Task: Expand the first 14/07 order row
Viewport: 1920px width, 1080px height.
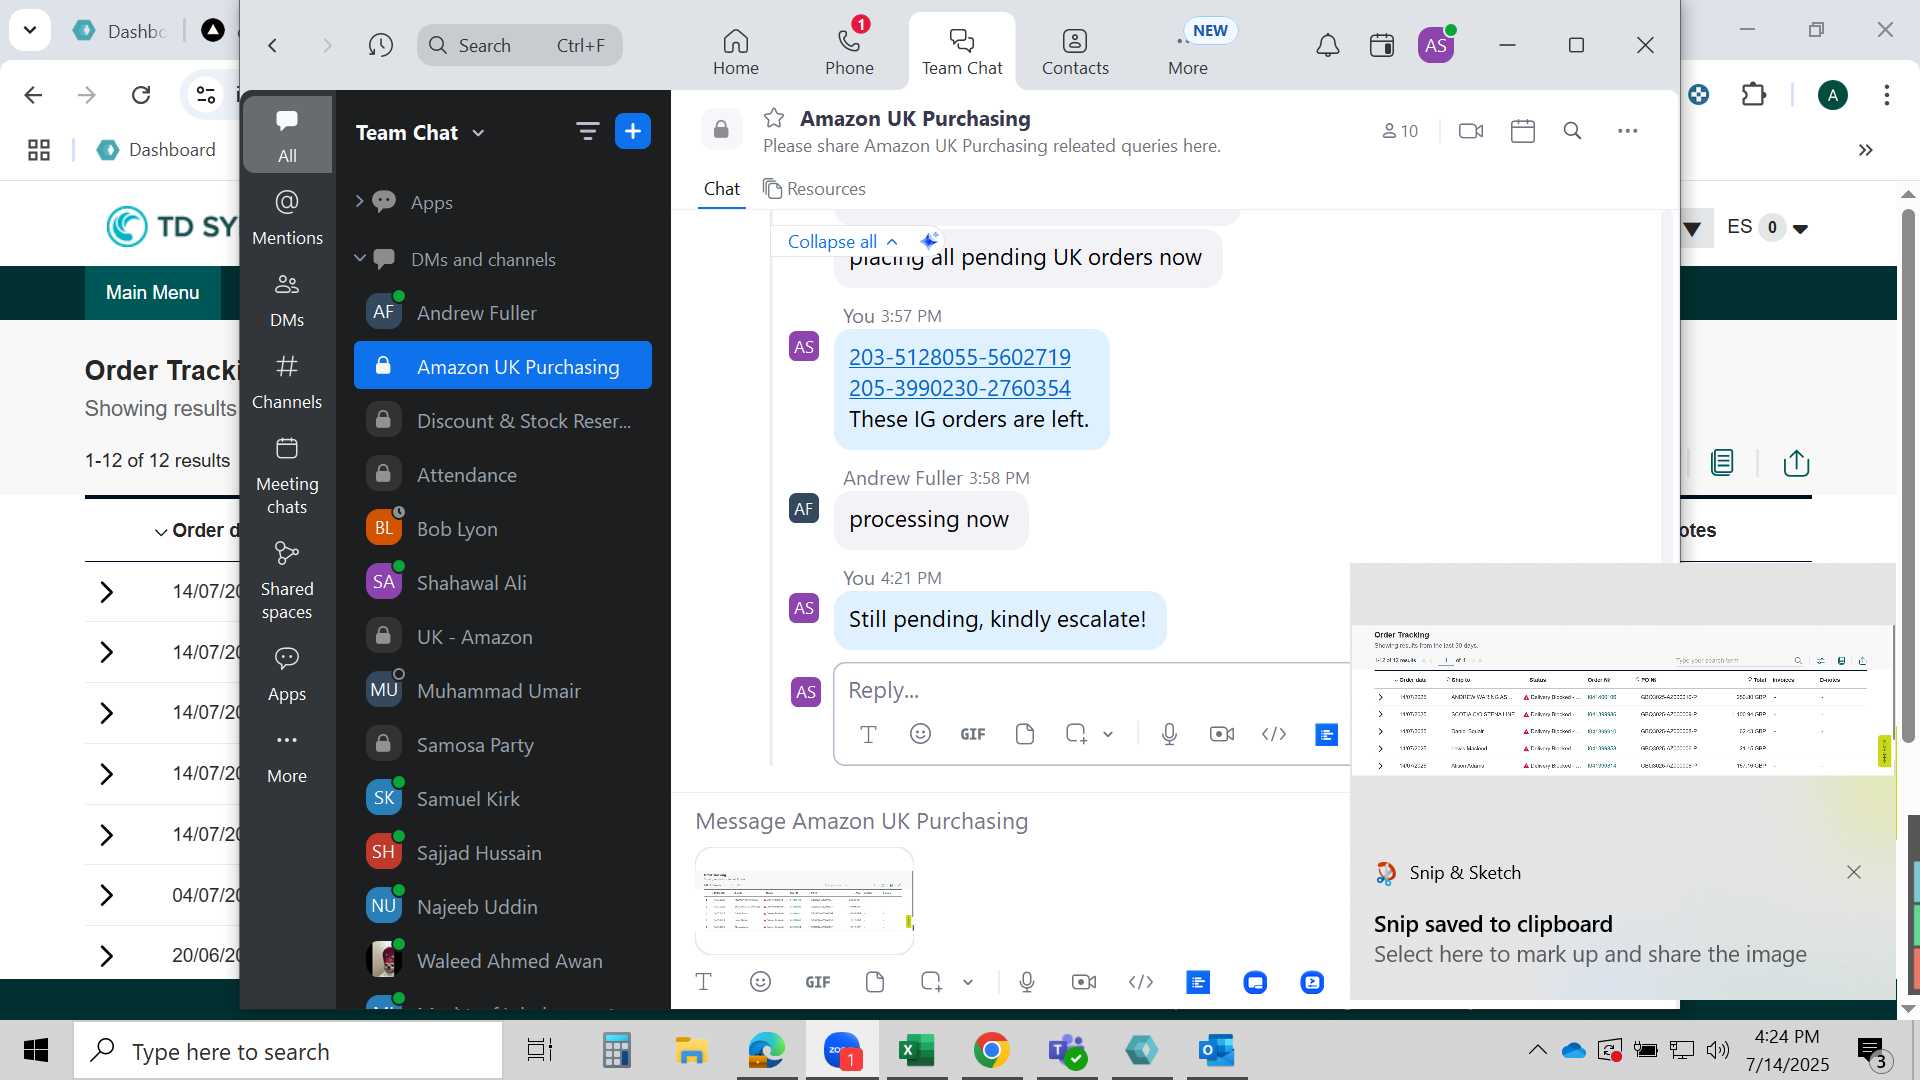Action: tap(107, 591)
